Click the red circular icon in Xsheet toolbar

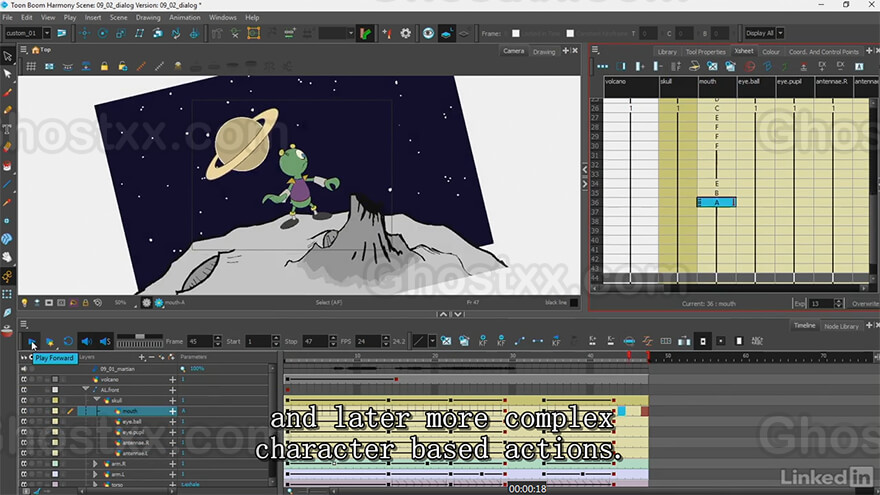coord(750,66)
